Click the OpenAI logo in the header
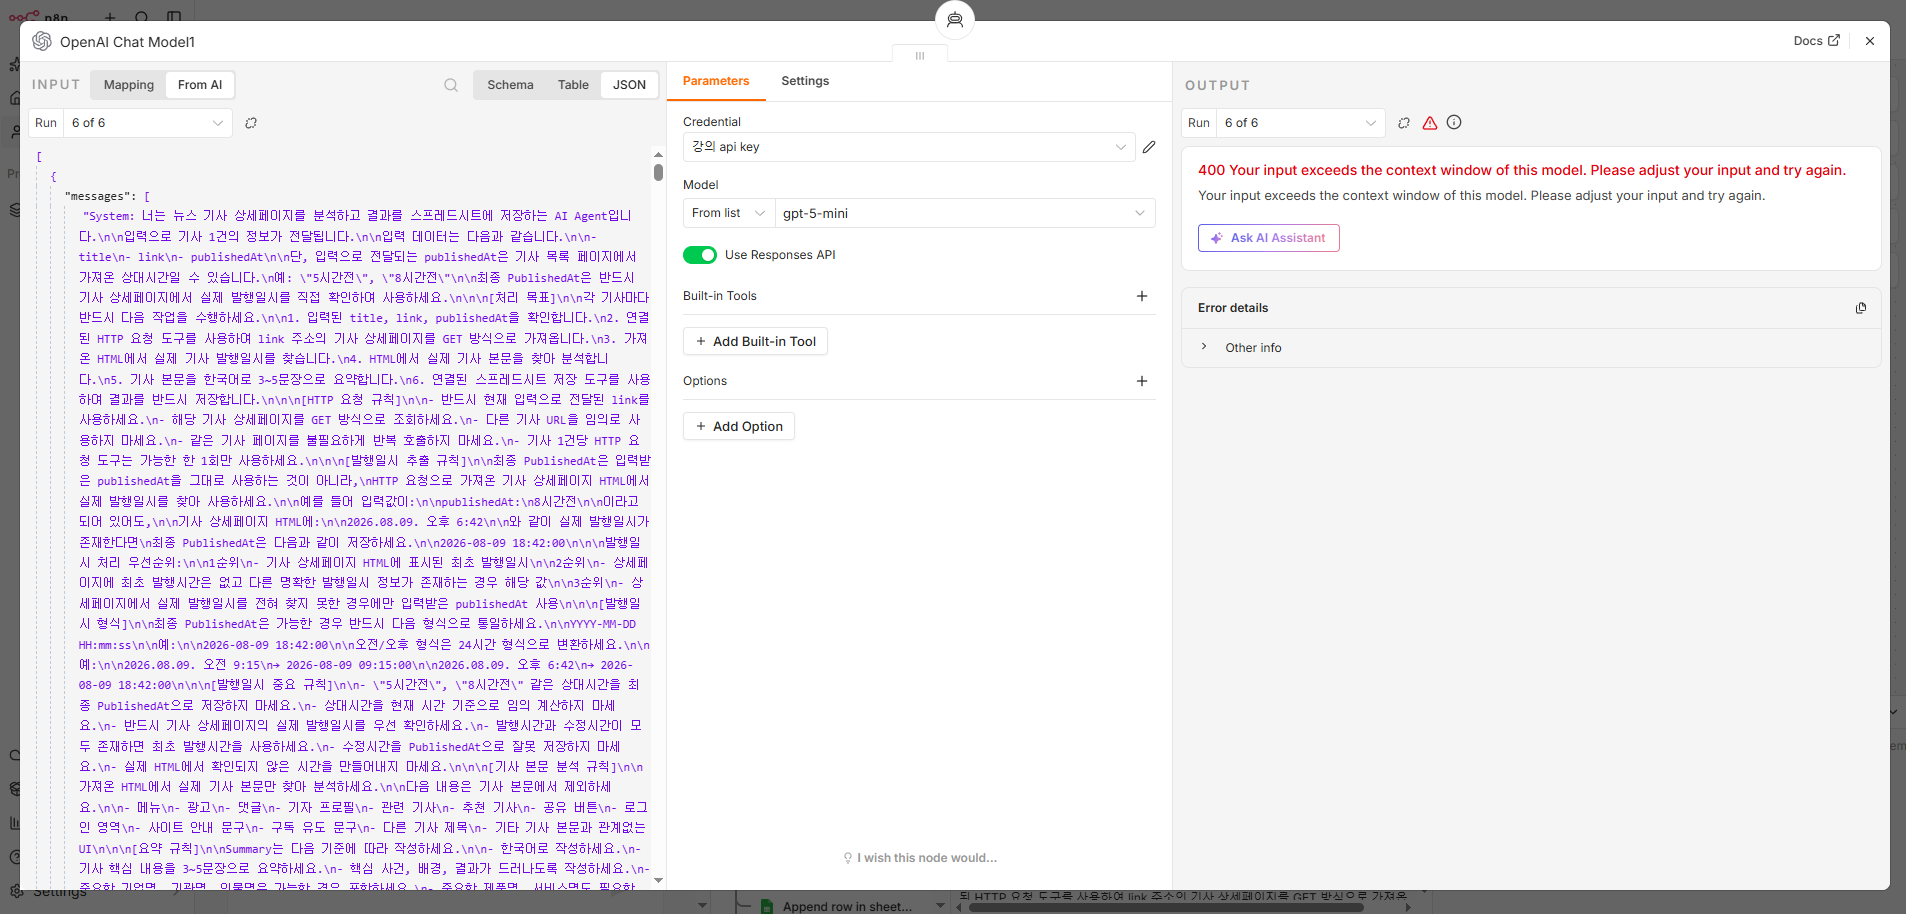This screenshot has height=914, width=1906. (x=42, y=41)
